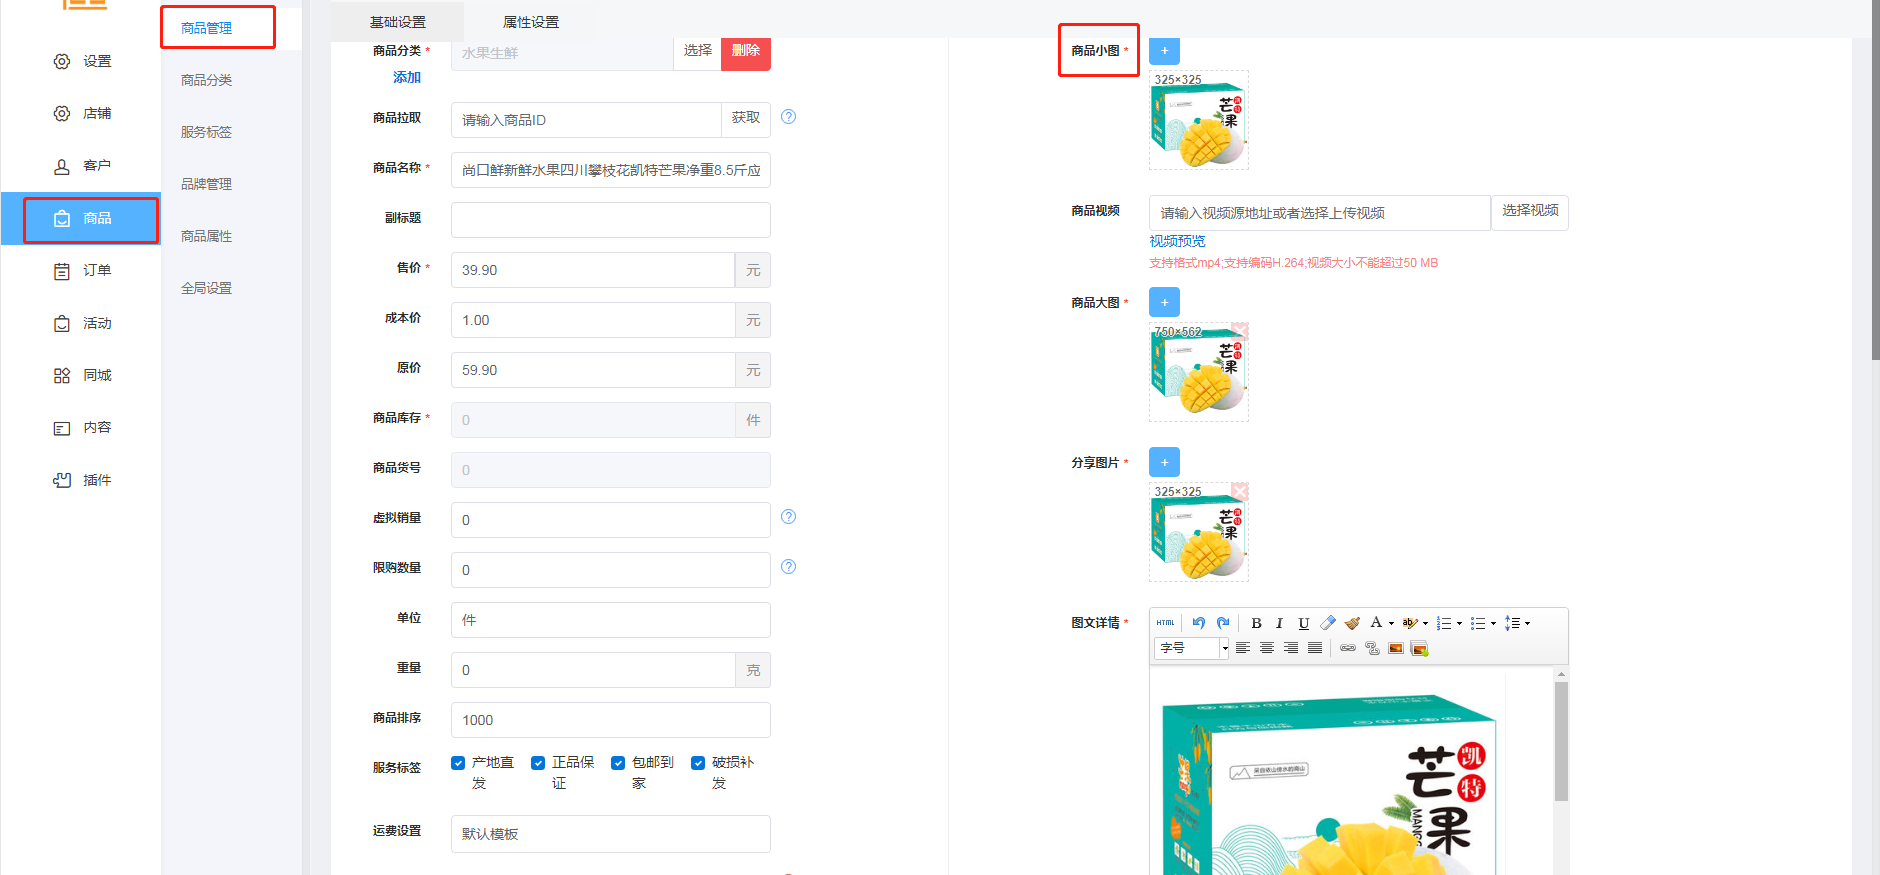This screenshot has height=875, width=1880.
Task: Justify text alignment
Action: (1315, 648)
